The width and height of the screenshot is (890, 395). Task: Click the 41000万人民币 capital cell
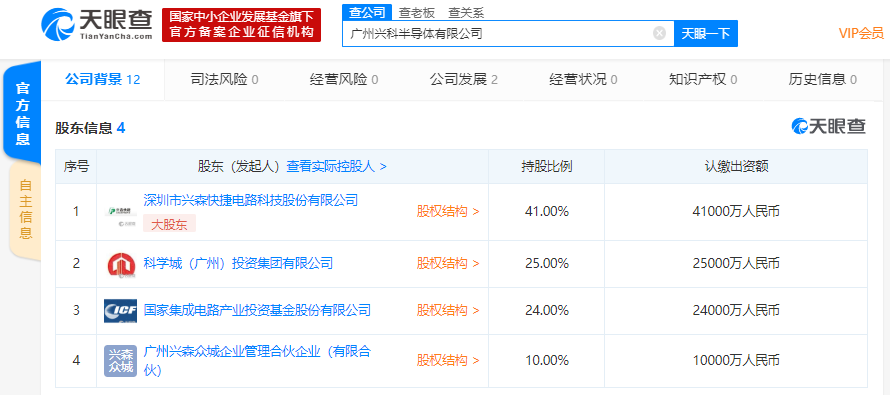coord(736,212)
